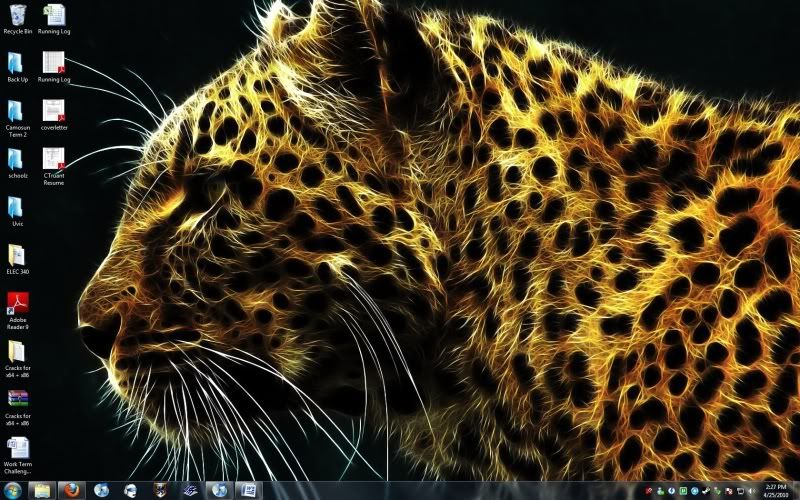Click the red tray icon in the notification area

pyautogui.click(x=649, y=491)
